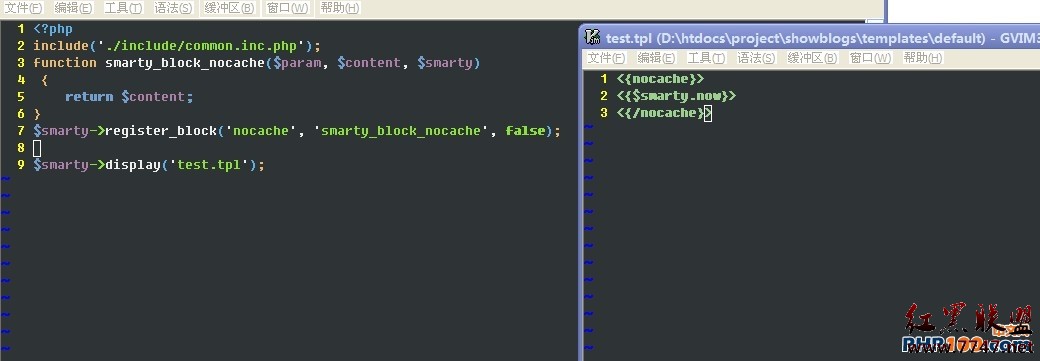This screenshot has height=361, width=1040.
Task: Open 缓冲区(B) menu in the test.tpl window
Action: [812, 58]
